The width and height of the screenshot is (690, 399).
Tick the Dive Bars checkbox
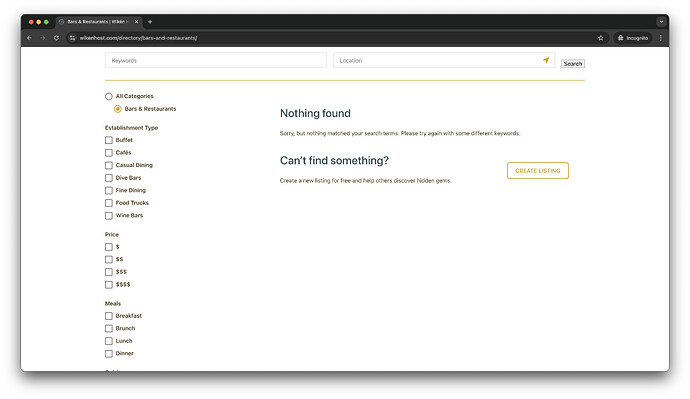point(109,178)
